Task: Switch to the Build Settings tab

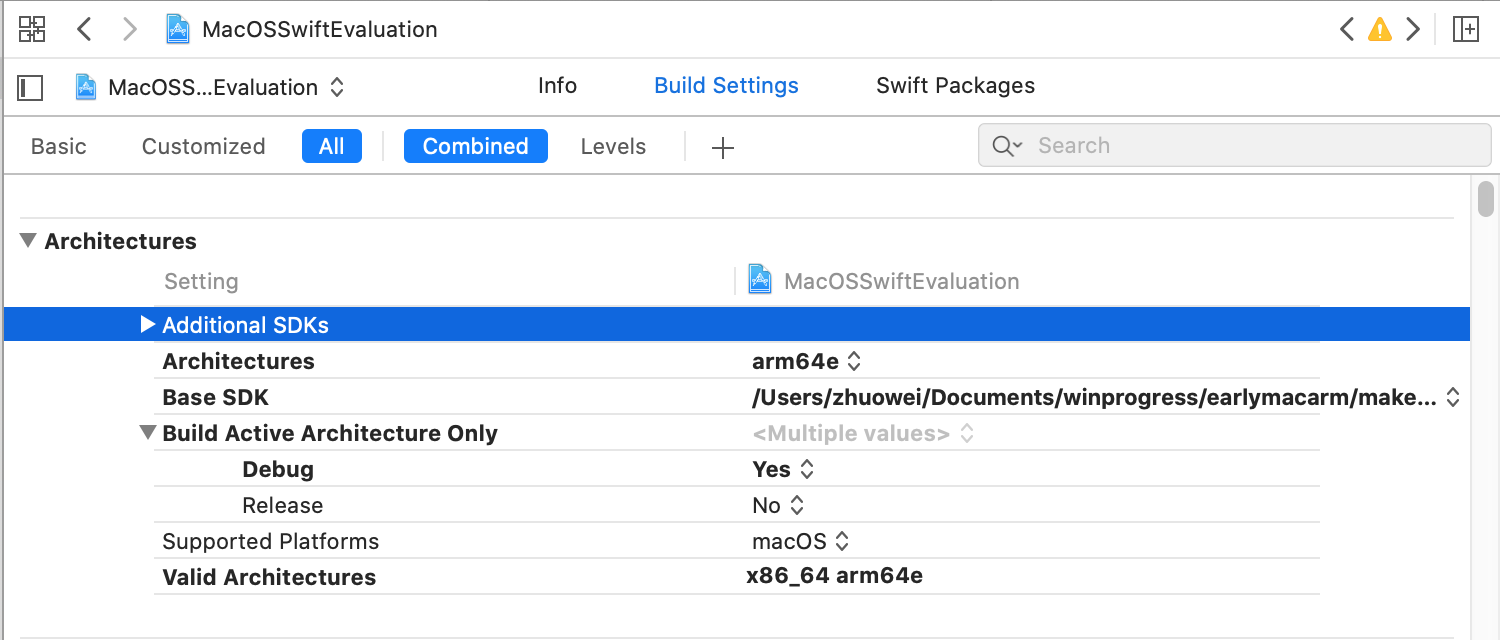Action: [726, 86]
